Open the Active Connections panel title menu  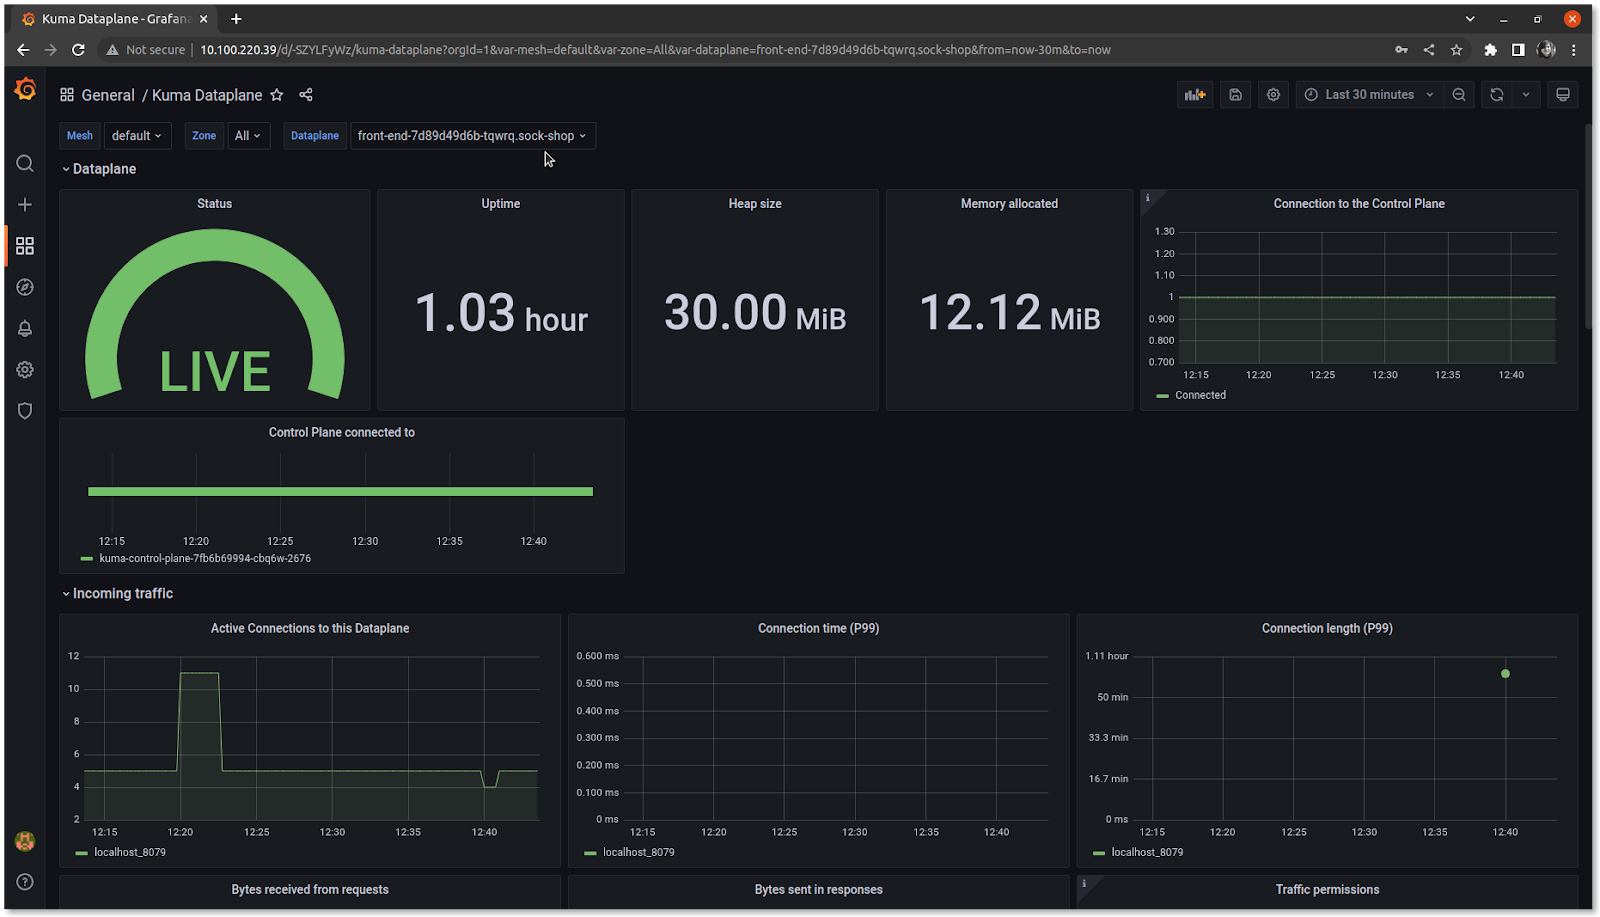pos(310,629)
